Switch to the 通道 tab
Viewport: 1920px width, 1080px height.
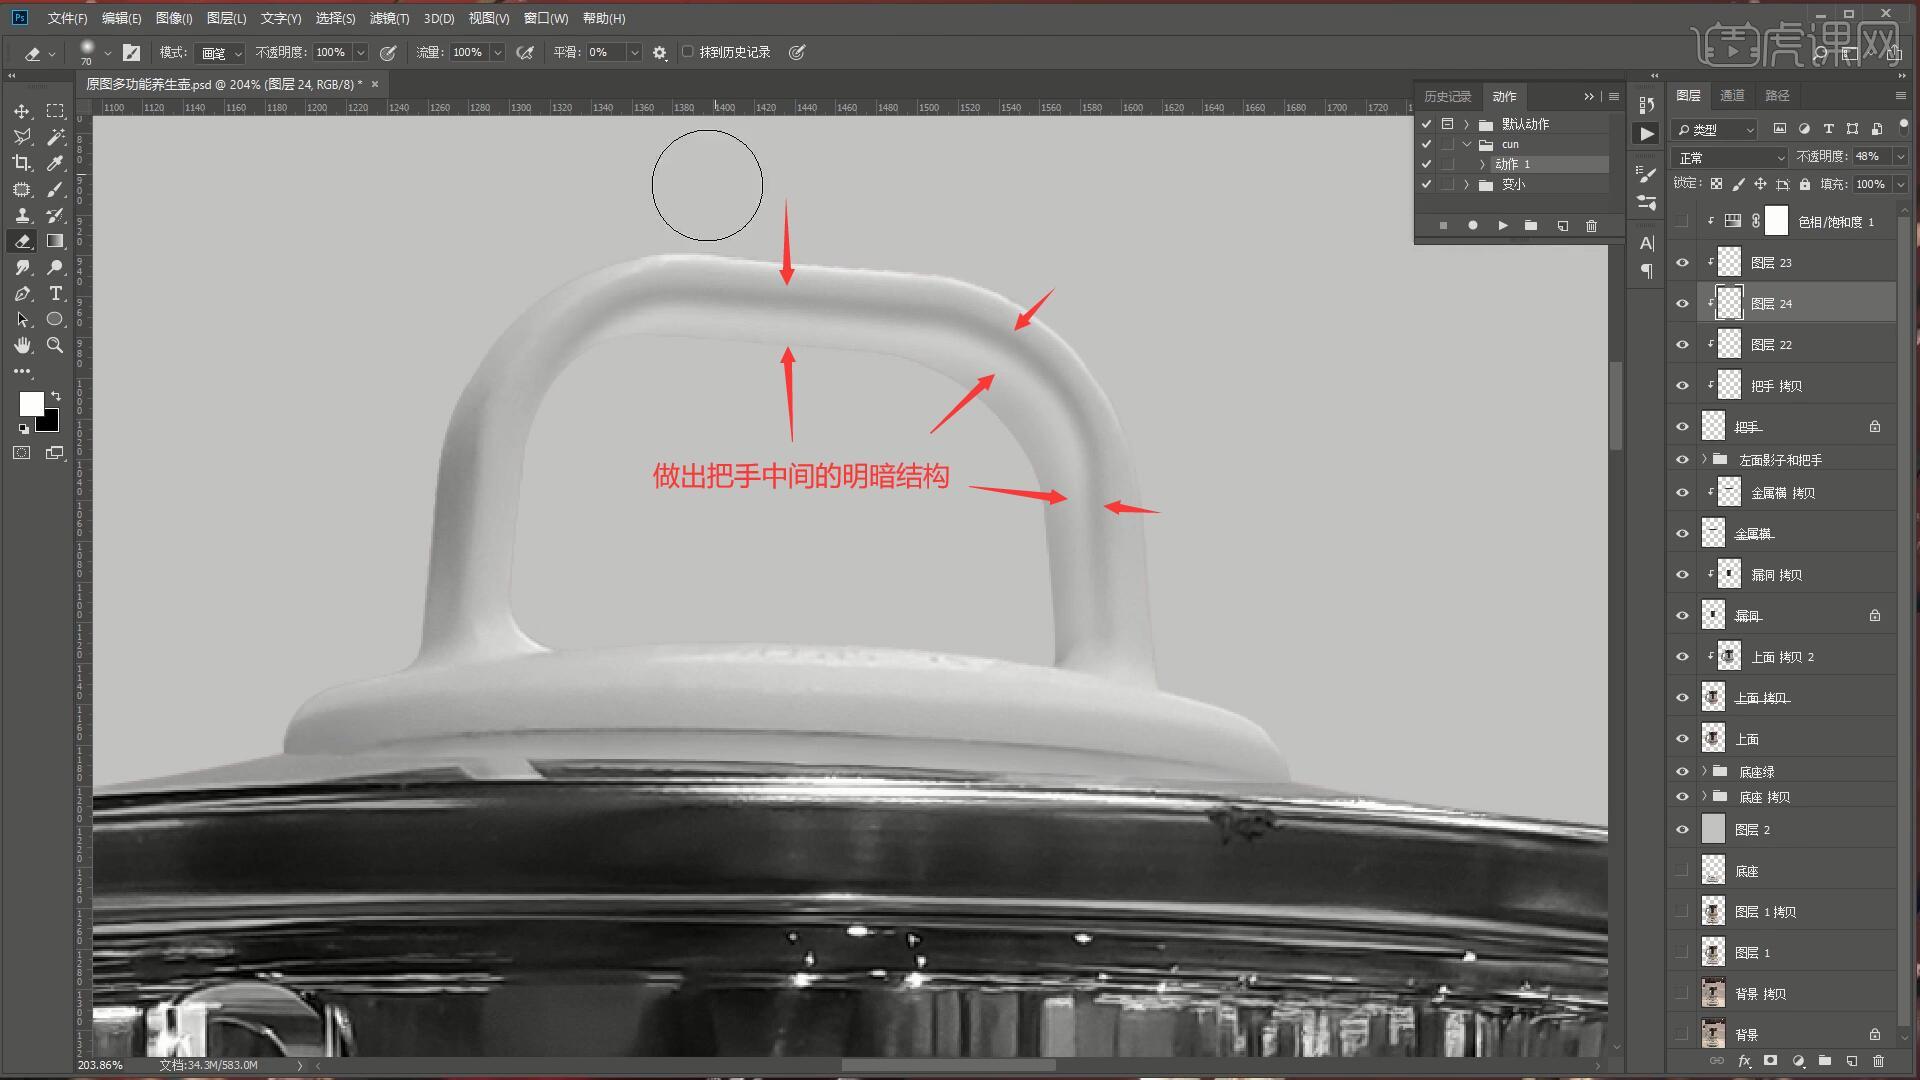click(x=1732, y=95)
